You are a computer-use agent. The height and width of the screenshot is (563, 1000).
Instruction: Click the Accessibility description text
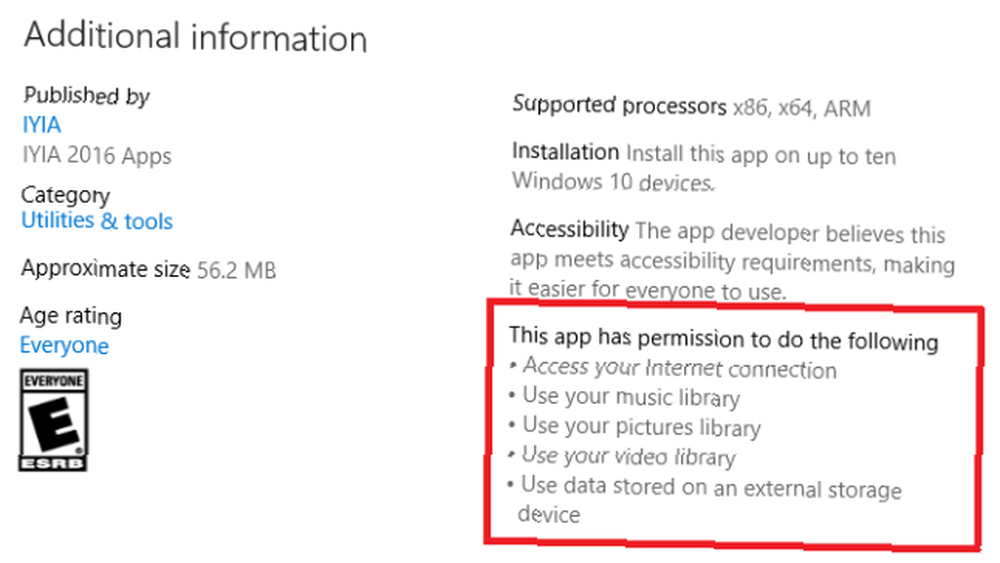(733, 260)
